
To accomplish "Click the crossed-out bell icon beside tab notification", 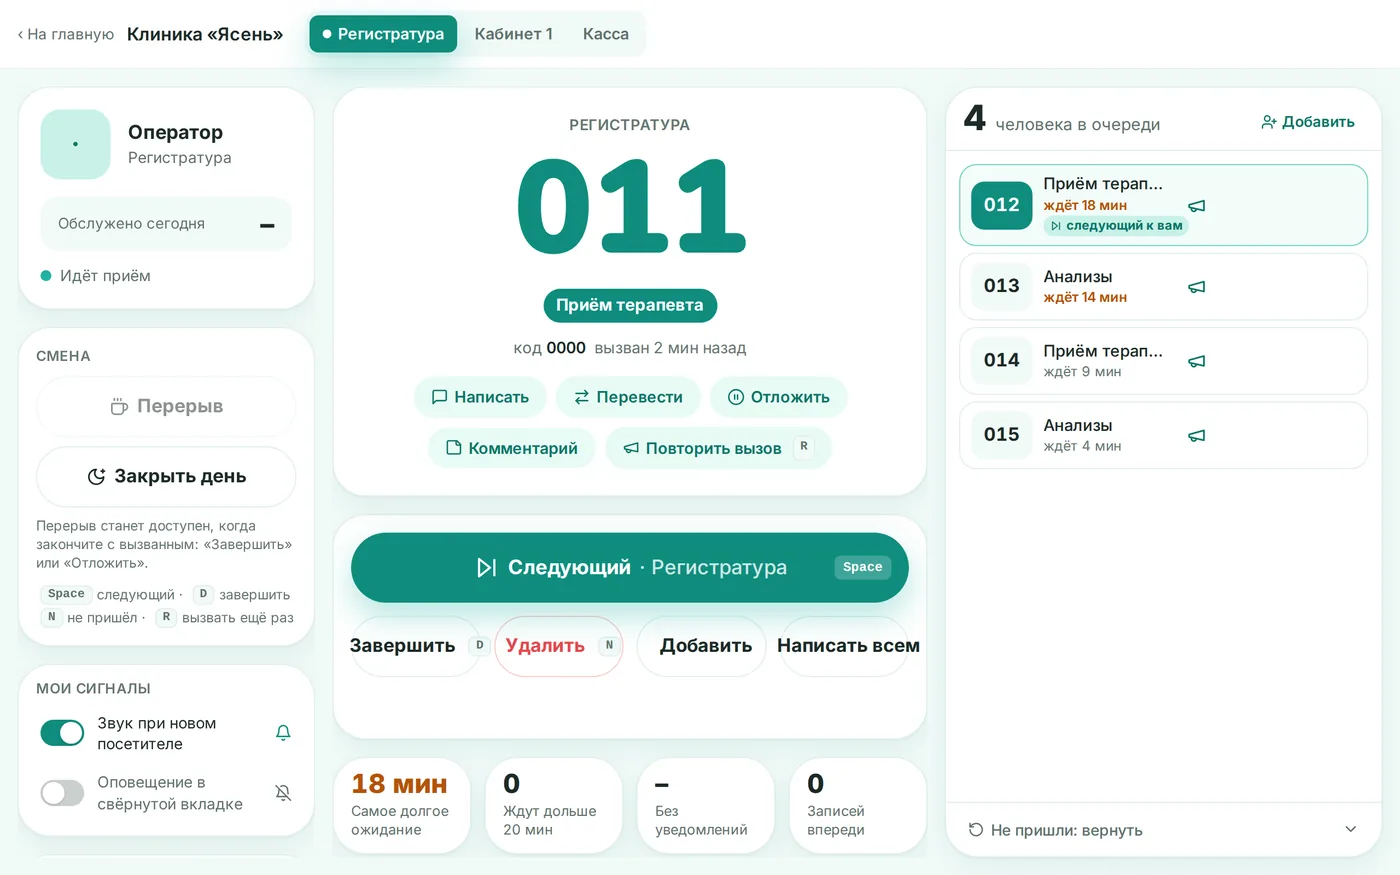I will point(283,793).
